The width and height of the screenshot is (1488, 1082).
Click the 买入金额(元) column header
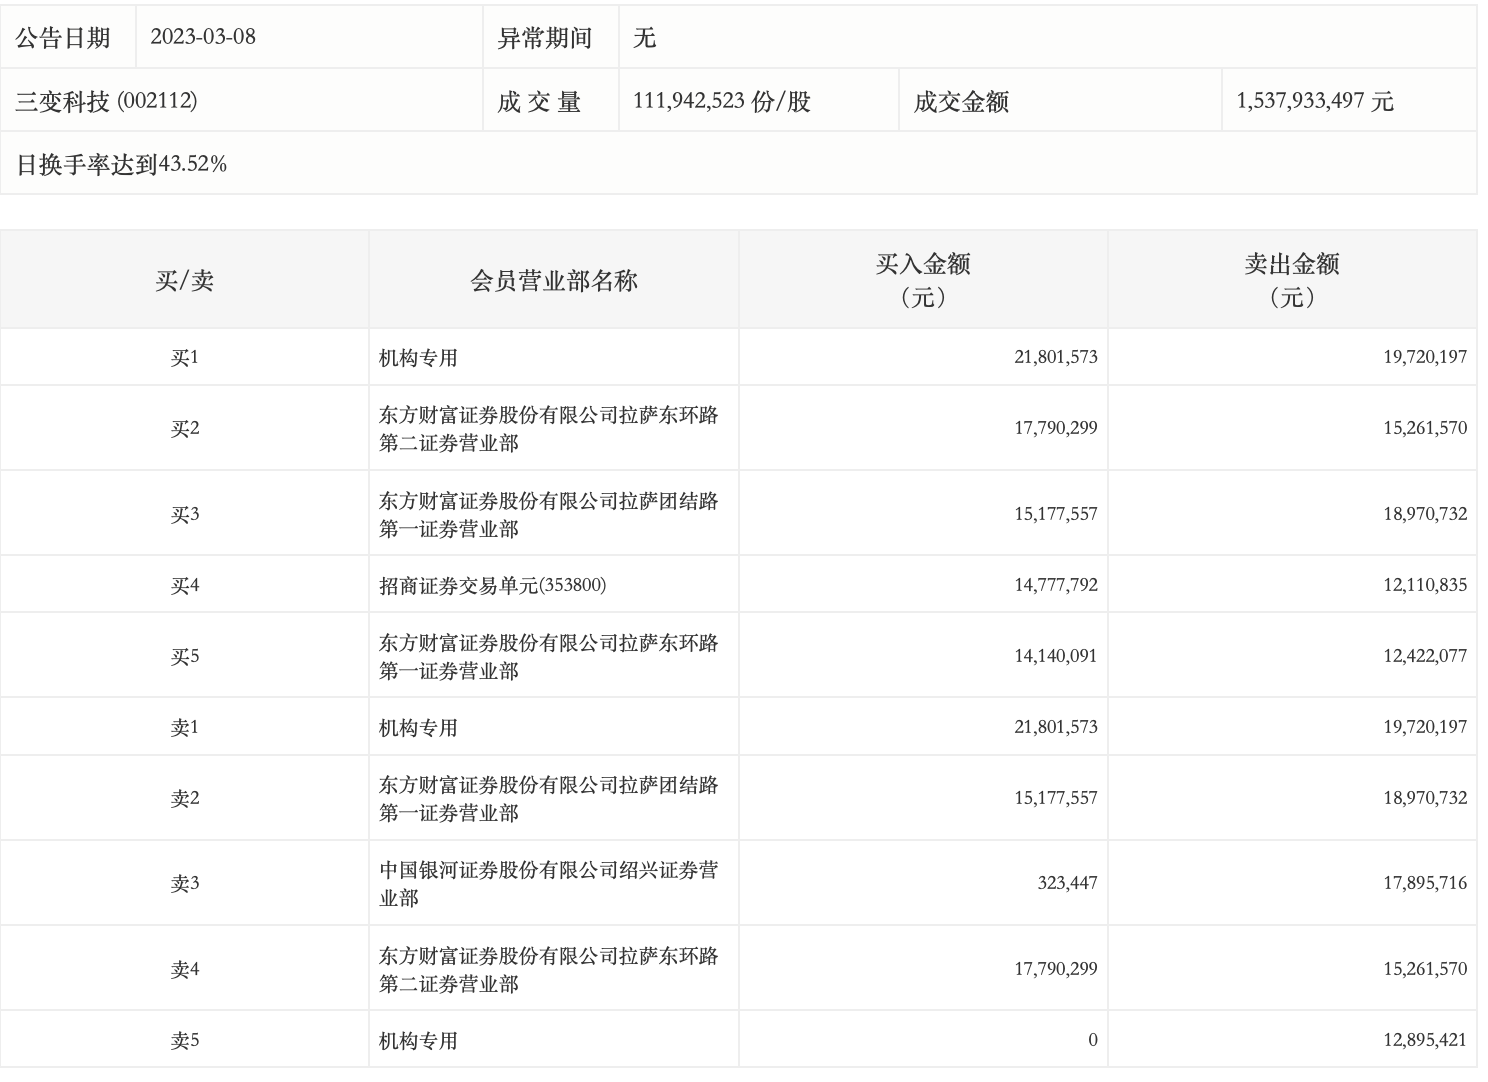(x=923, y=280)
